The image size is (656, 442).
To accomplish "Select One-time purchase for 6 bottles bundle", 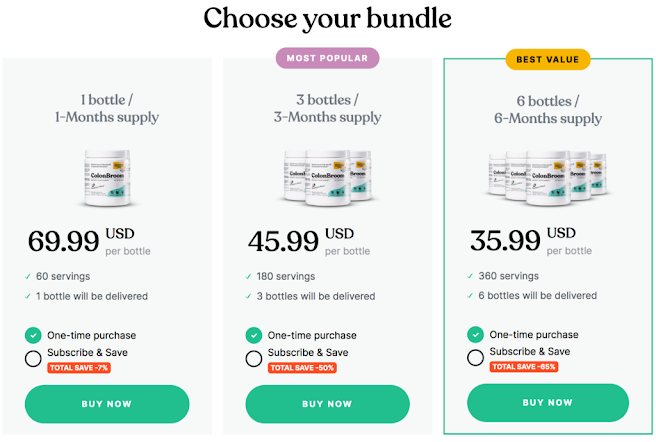I will click(x=475, y=335).
